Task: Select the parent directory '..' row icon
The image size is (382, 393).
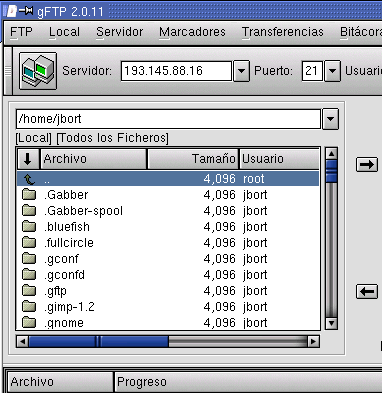Action: pyautogui.click(x=29, y=179)
